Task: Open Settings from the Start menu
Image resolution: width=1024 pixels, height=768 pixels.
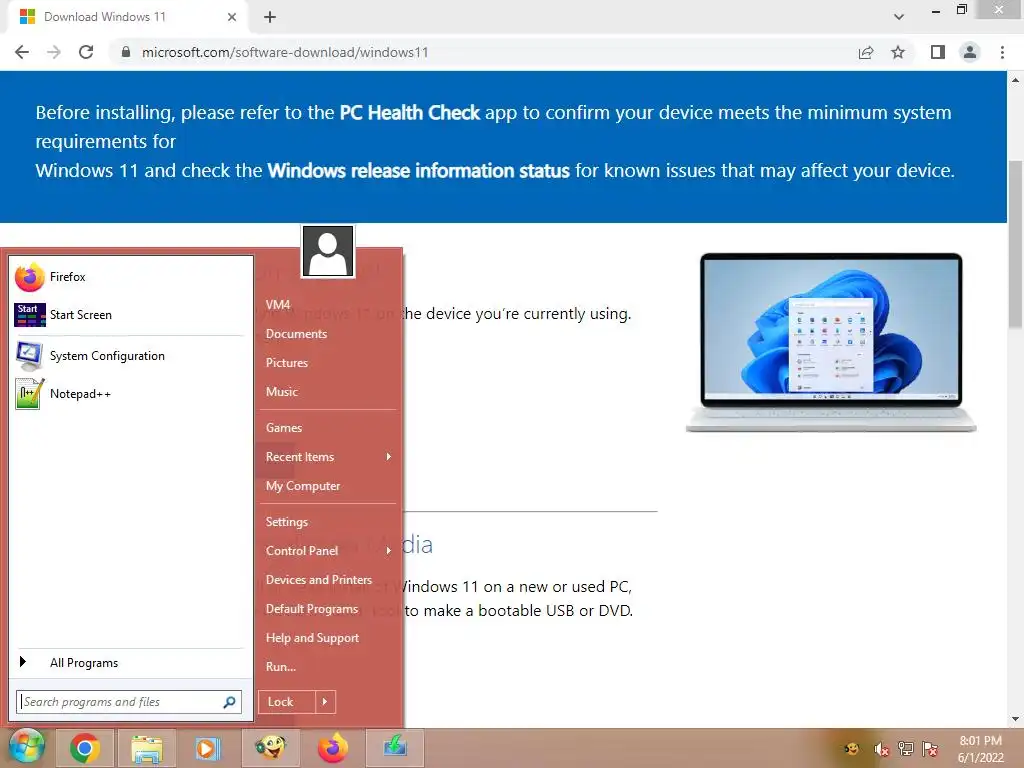Action: (286, 522)
